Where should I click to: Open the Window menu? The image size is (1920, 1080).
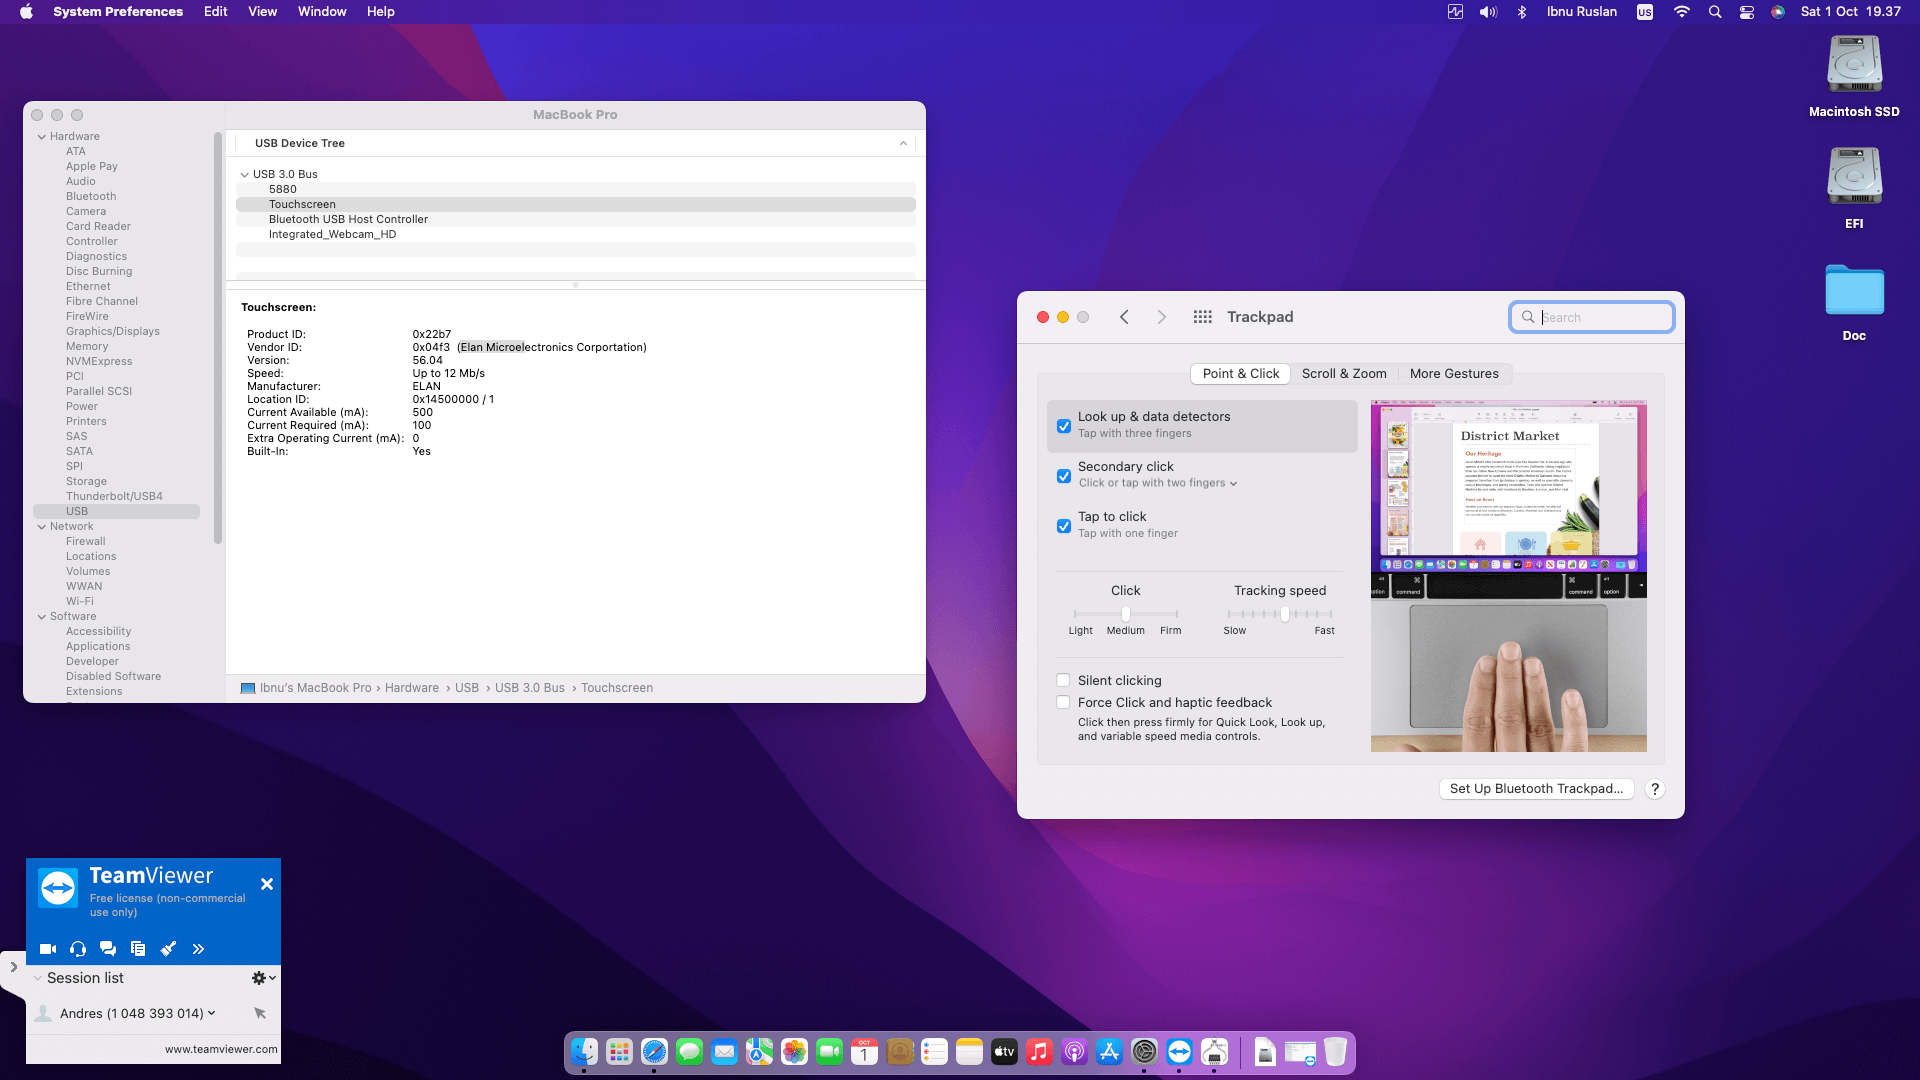pos(322,12)
